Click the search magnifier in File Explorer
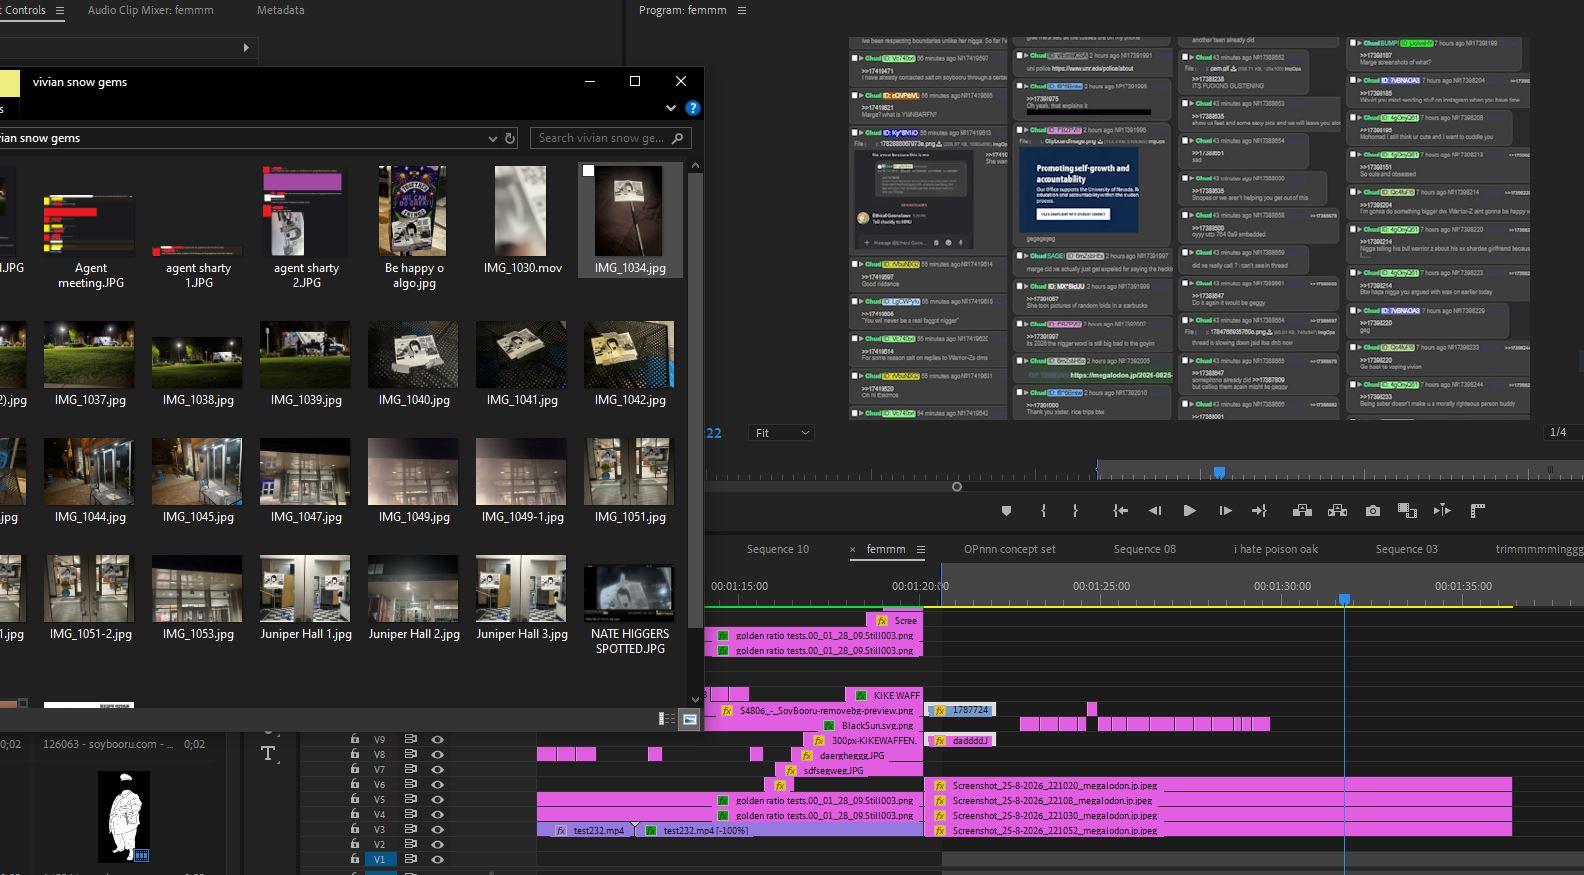 [x=678, y=138]
